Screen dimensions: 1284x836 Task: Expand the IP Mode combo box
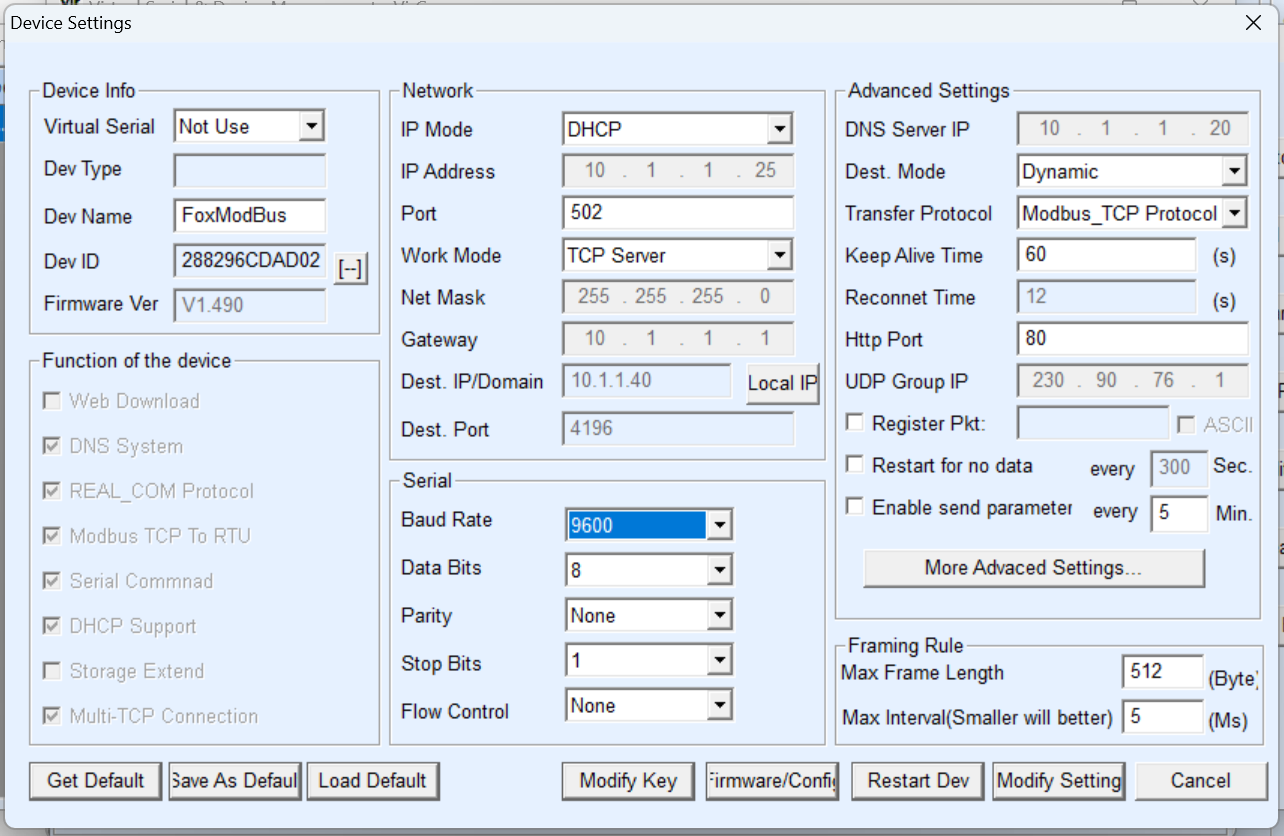[x=779, y=129]
